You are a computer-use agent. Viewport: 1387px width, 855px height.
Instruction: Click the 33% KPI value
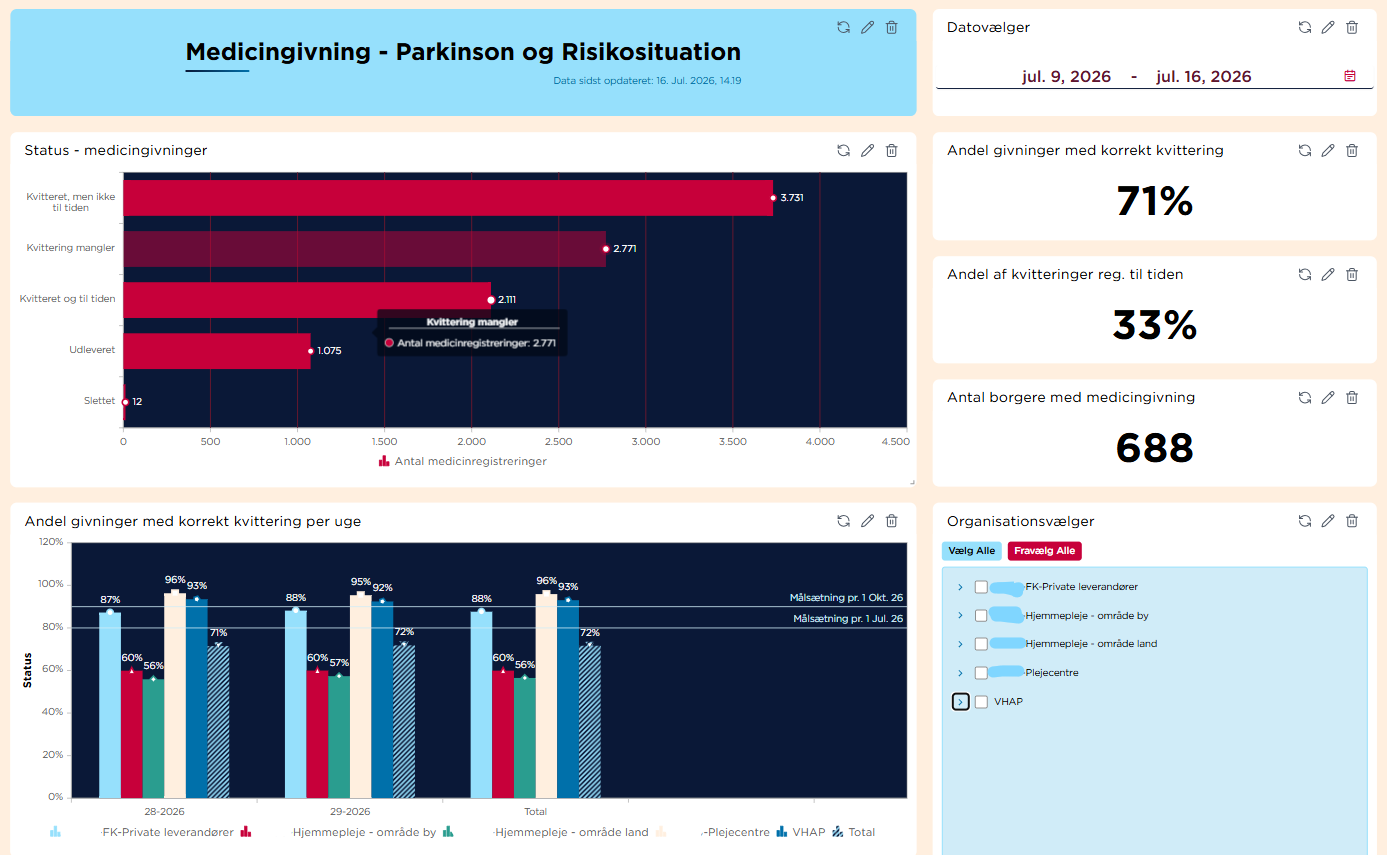coord(1154,325)
